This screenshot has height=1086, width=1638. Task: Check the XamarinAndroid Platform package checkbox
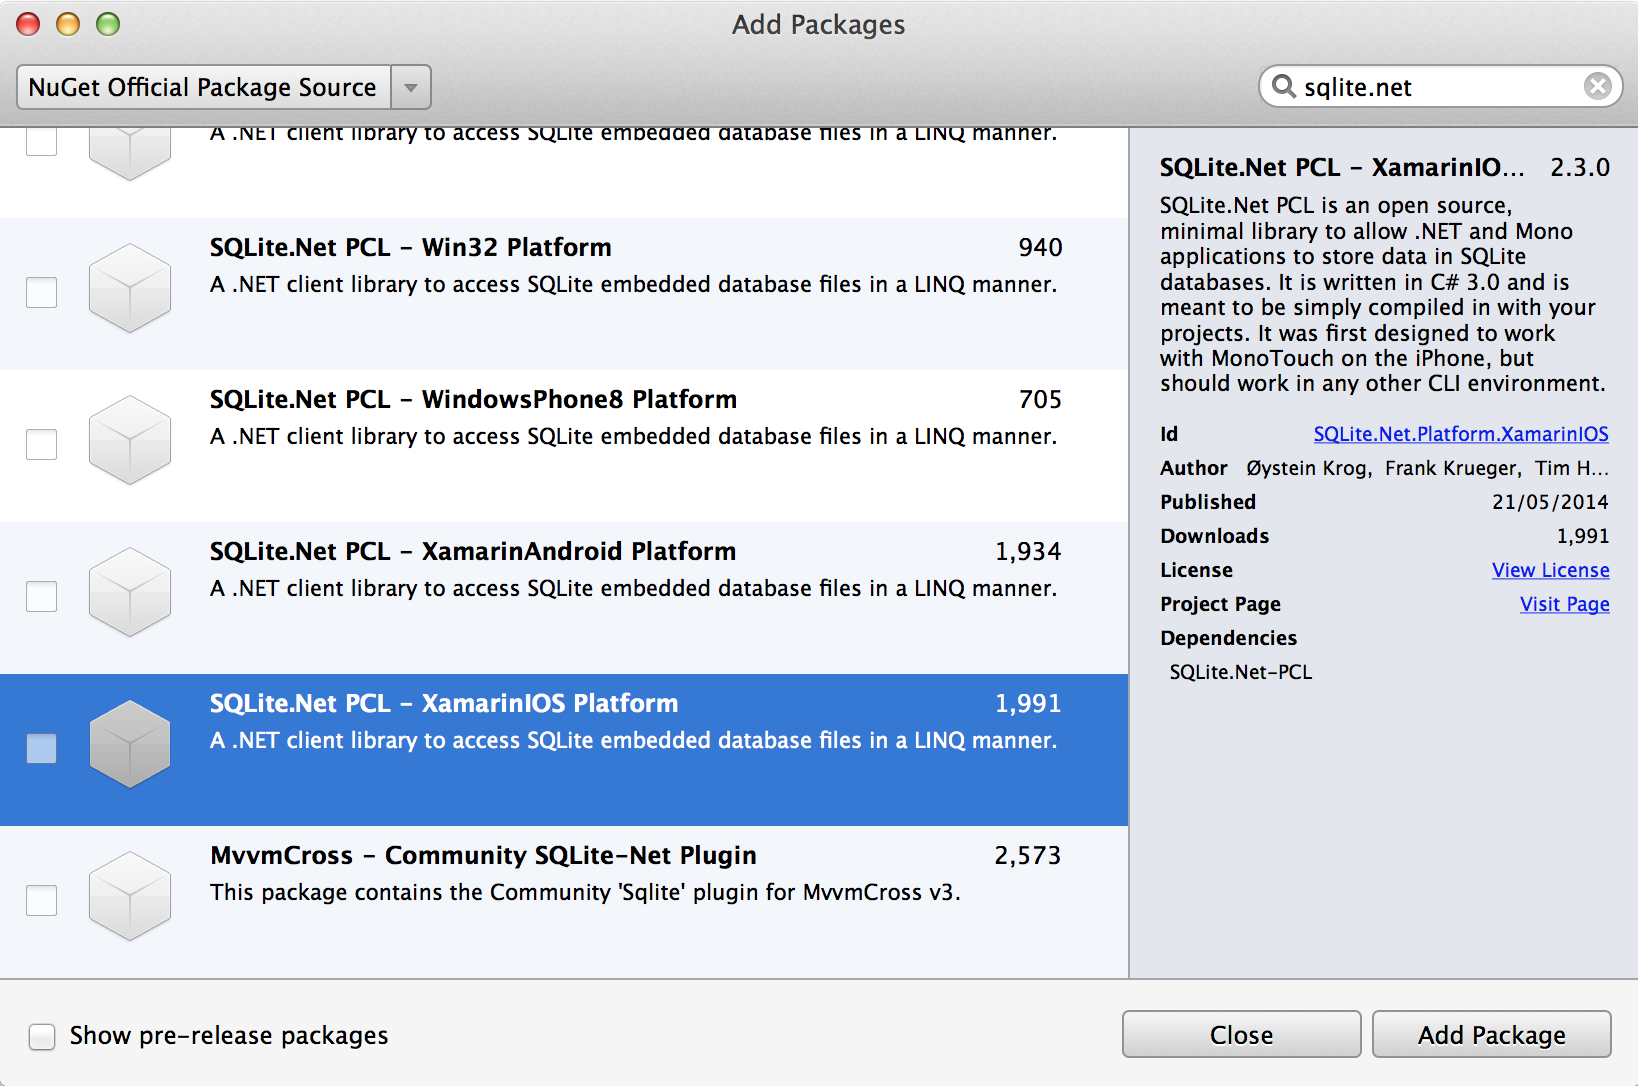click(42, 597)
